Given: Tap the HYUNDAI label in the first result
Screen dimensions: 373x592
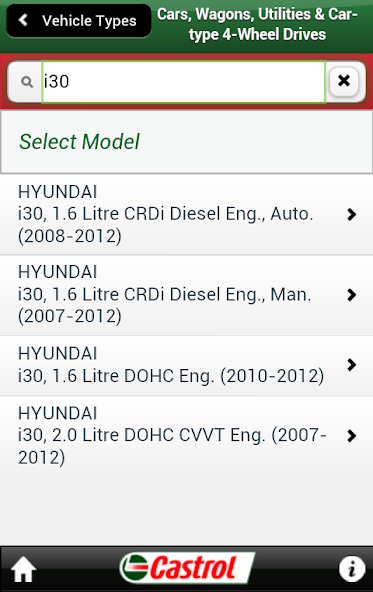Looking at the screenshot, I should coord(57,192).
